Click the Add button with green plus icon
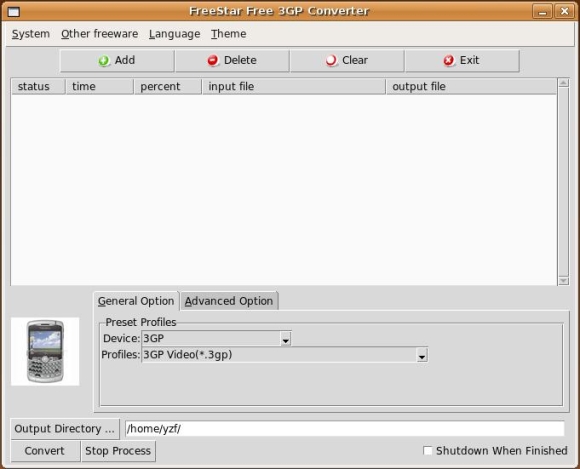This screenshot has width=580, height=469. click(x=117, y=61)
